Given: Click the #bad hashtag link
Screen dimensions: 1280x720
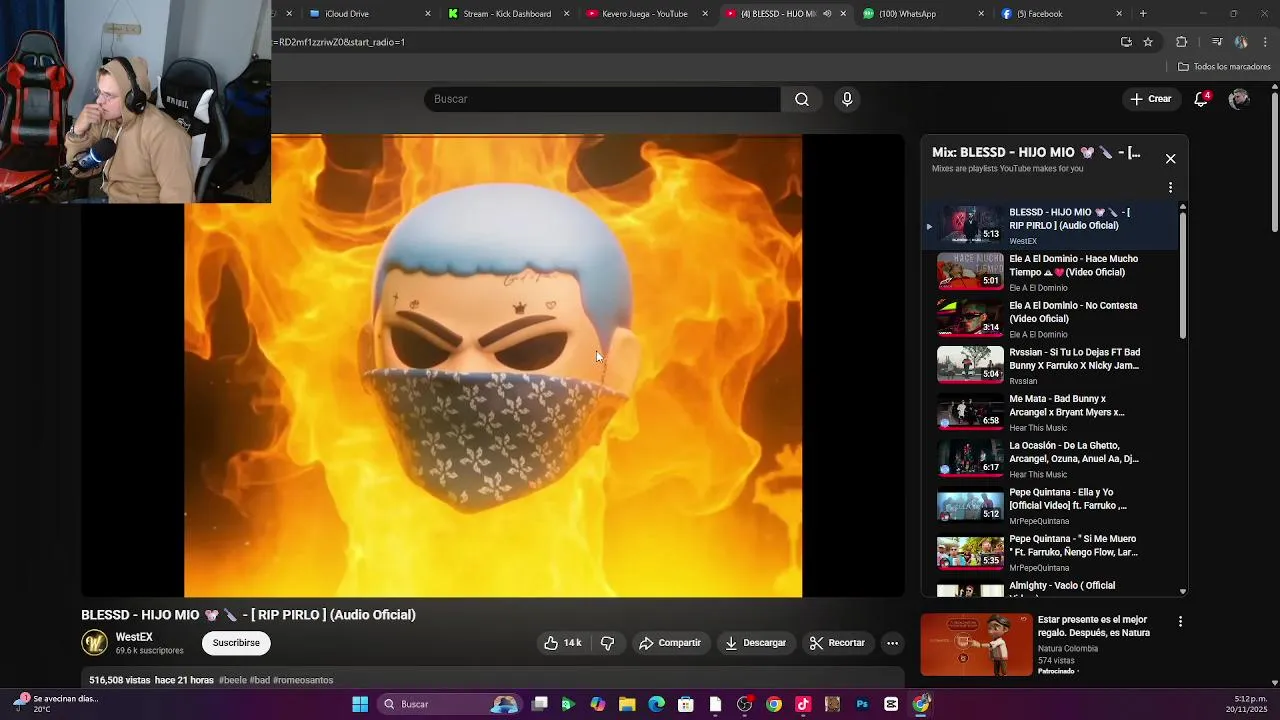Looking at the screenshot, I should 260,680.
